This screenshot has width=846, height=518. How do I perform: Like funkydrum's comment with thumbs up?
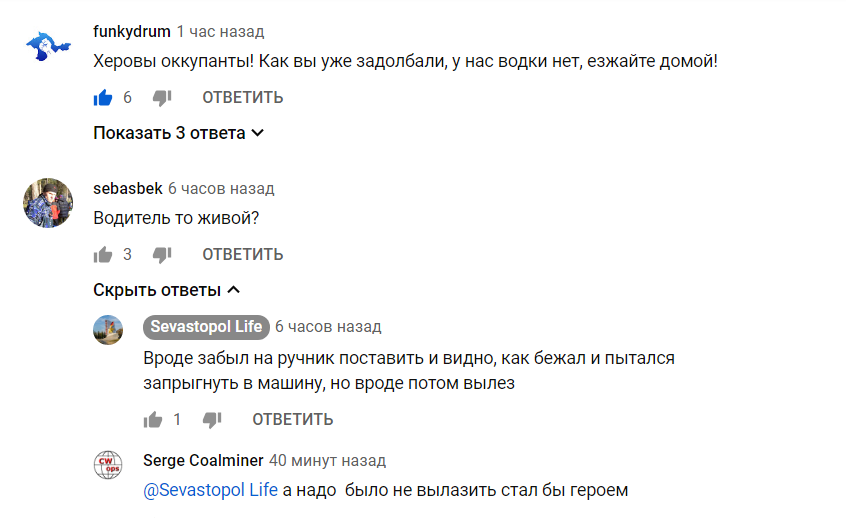(x=103, y=98)
